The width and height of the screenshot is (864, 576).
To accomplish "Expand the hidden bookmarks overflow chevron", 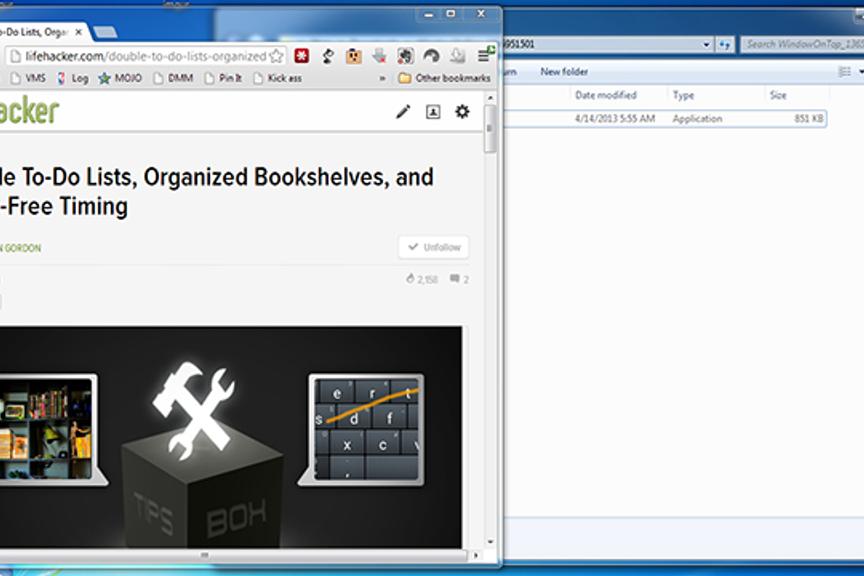I will coord(382,78).
